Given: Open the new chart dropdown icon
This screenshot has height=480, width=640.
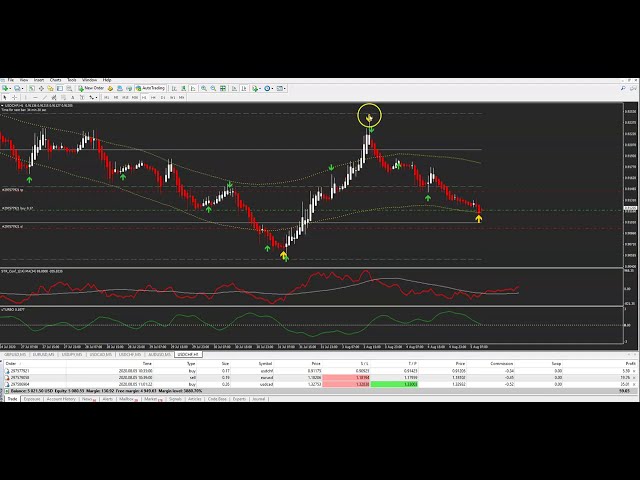Looking at the screenshot, I should pyautogui.click(x=8, y=88).
